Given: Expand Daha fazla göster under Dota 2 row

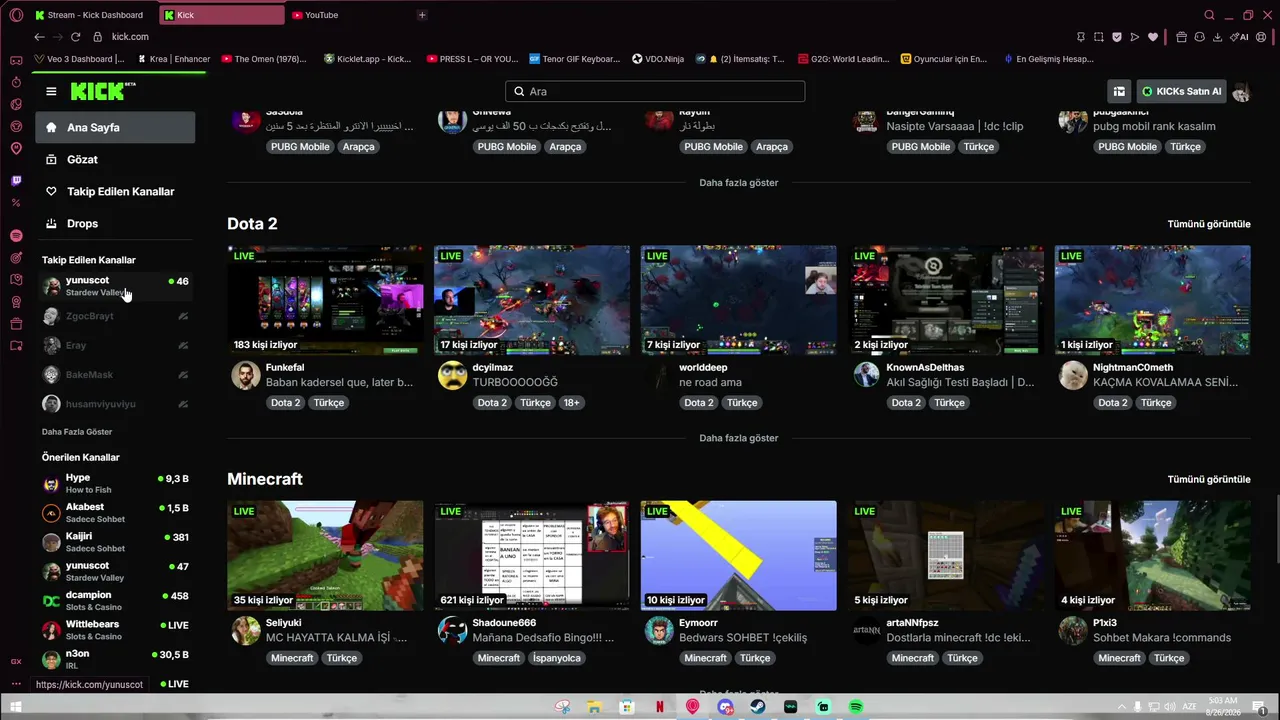Looking at the screenshot, I should click(738, 438).
